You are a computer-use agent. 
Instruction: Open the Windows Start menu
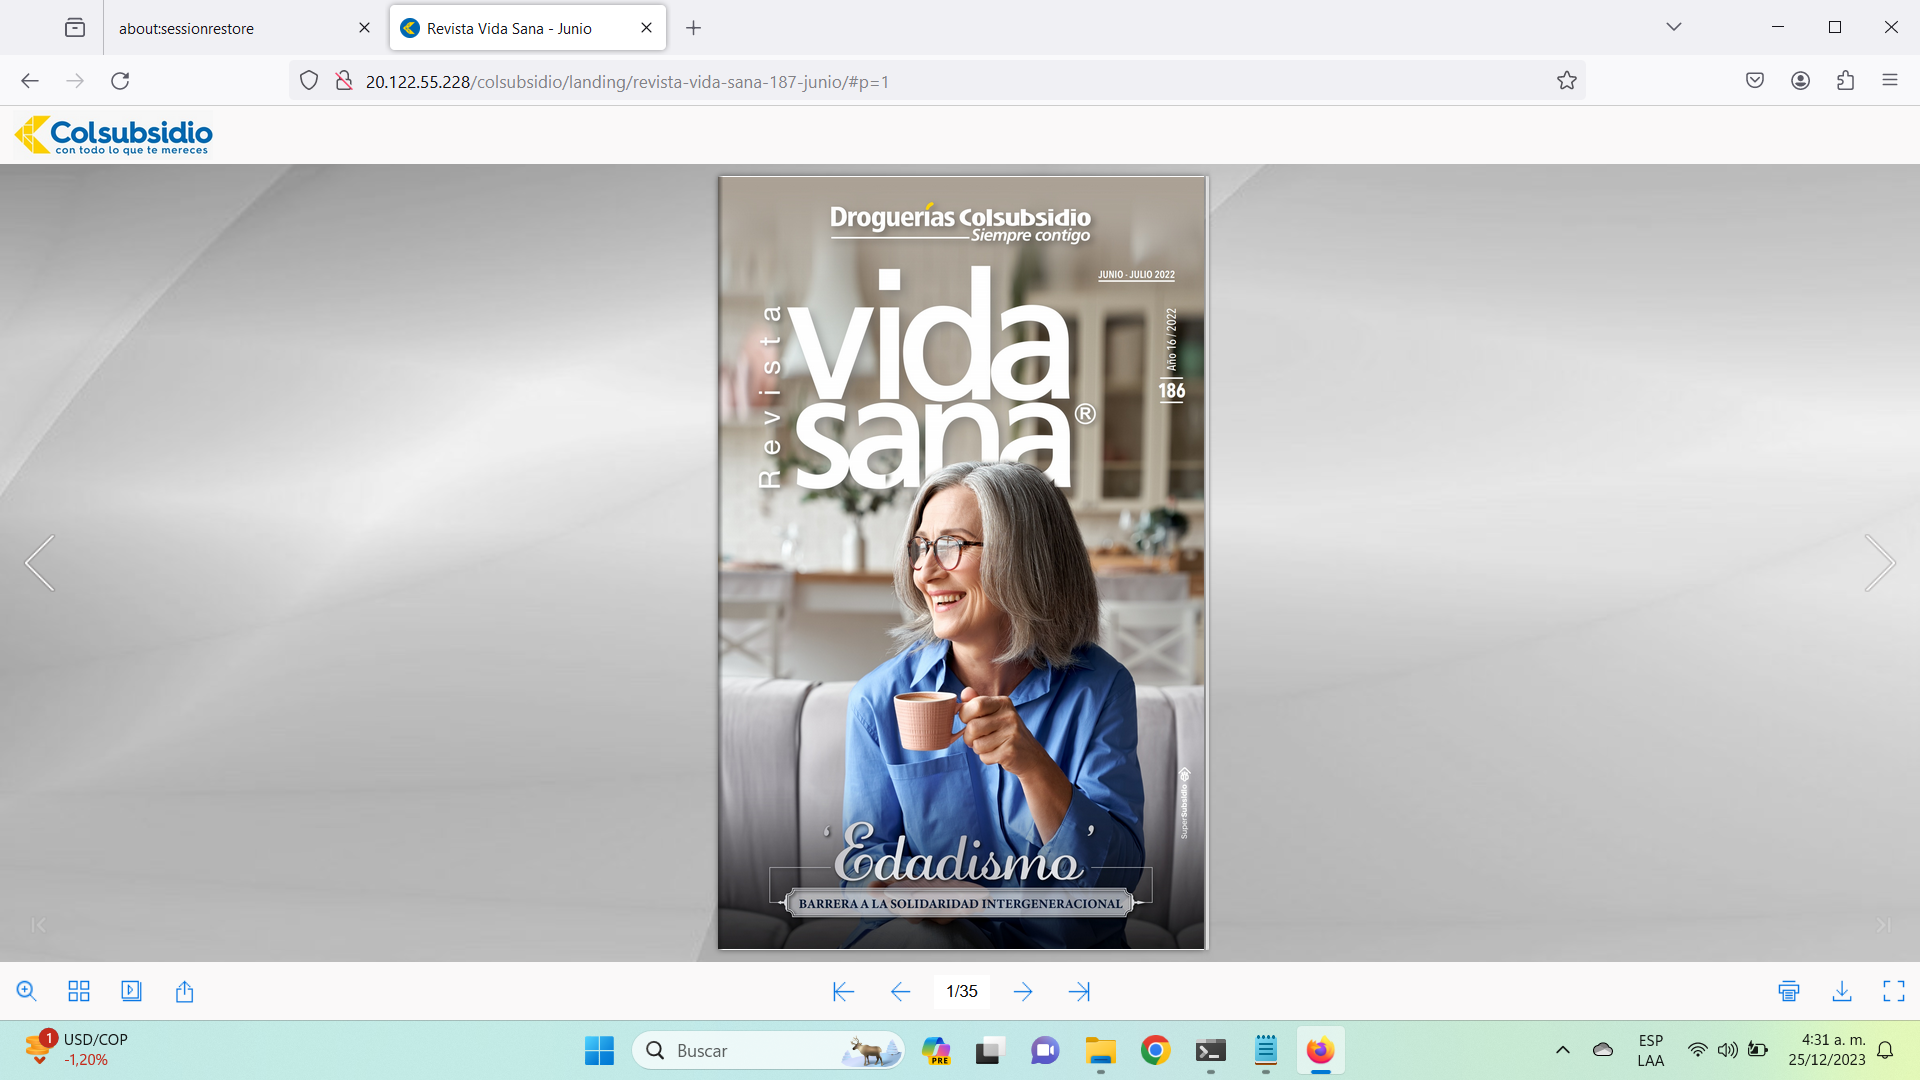599,1051
